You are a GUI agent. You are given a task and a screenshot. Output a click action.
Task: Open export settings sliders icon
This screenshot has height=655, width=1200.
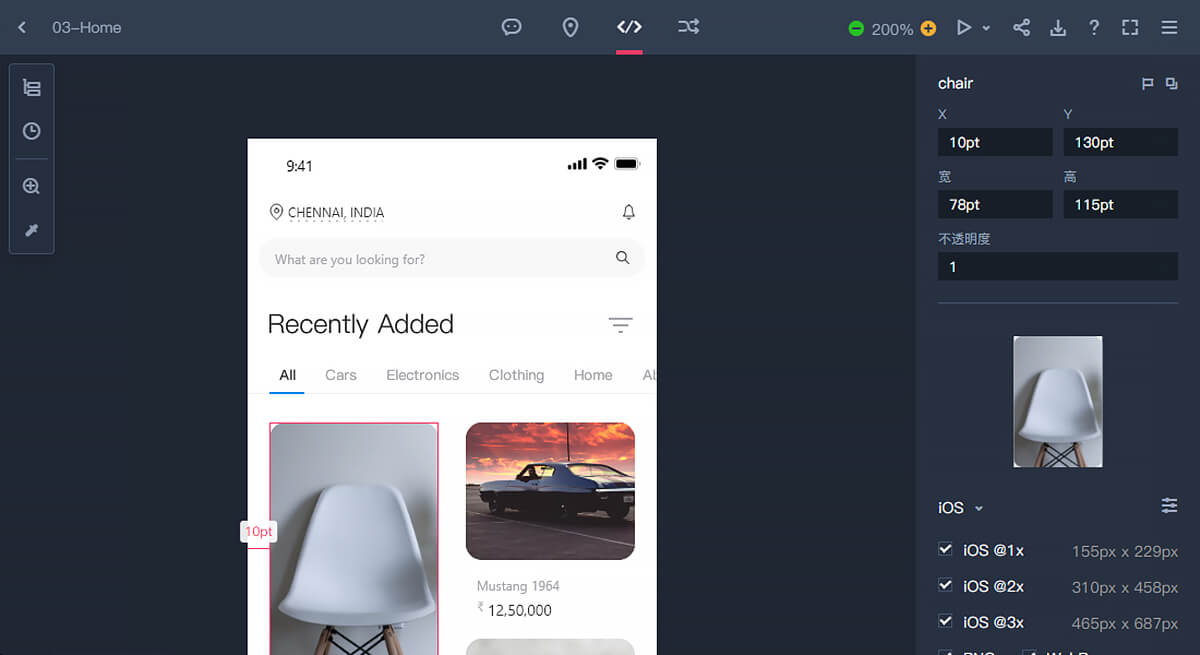point(1169,506)
